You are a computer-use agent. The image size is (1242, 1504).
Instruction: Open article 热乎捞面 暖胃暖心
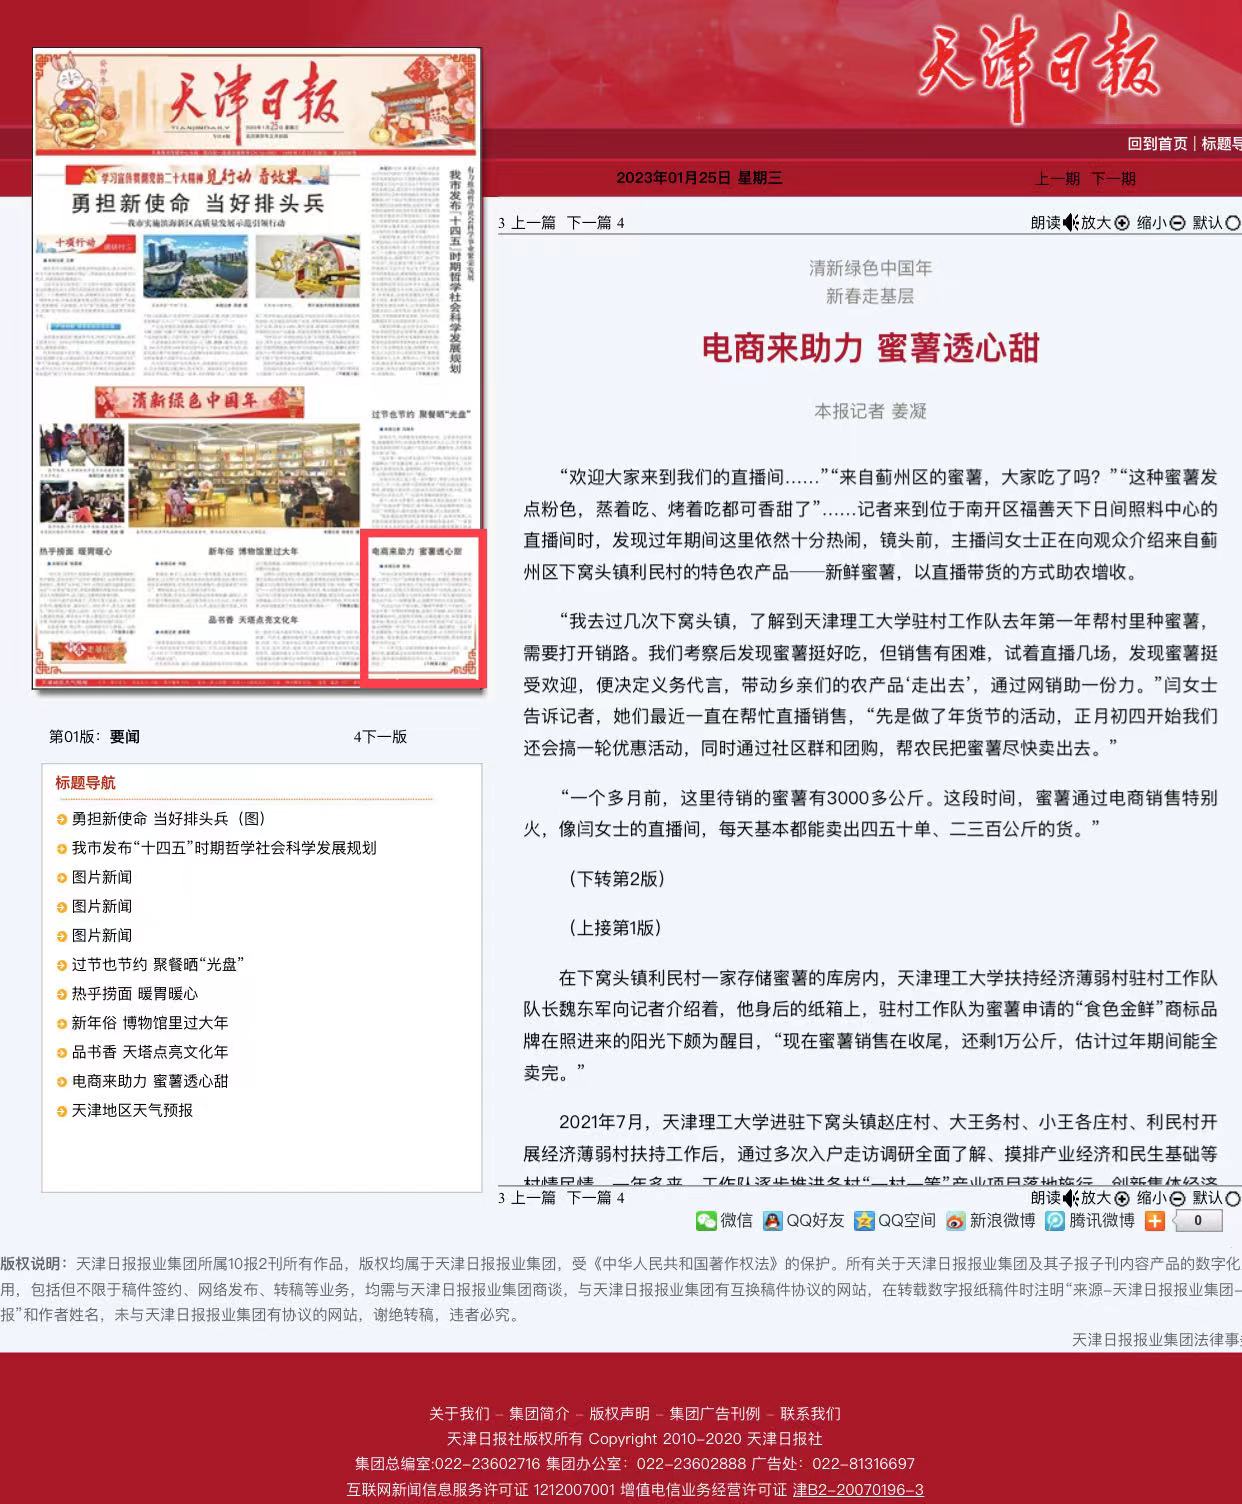[134, 994]
